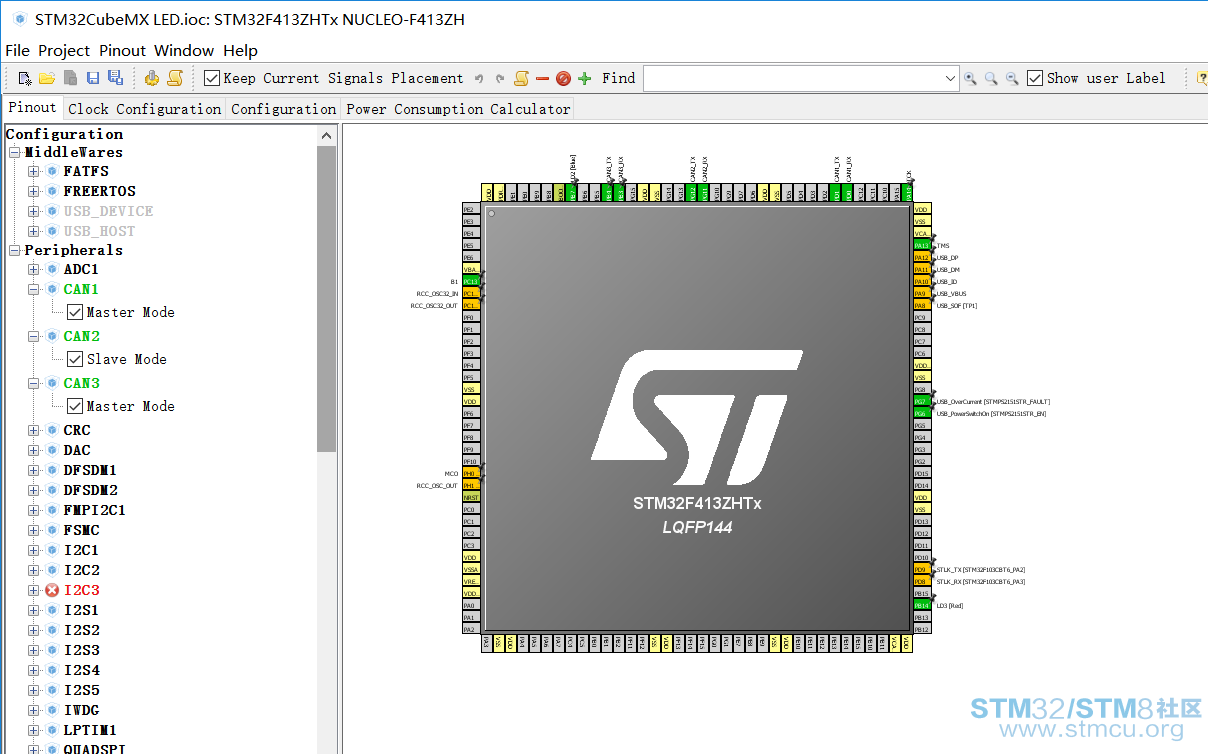Open the Help menu
This screenshot has width=1208, height=754.
pos(240,50)
